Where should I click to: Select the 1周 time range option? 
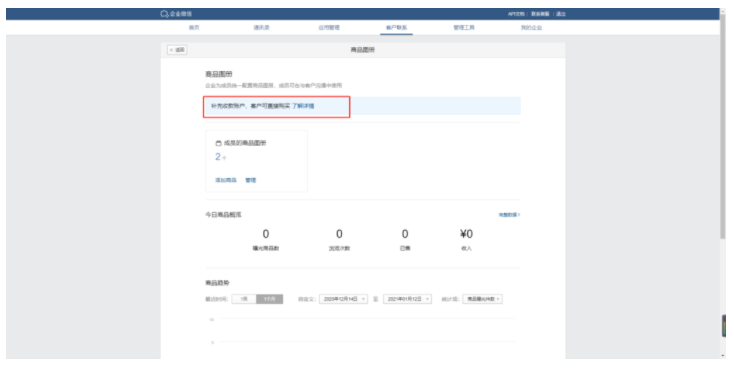pyautogui.click(x=244, y=299)
